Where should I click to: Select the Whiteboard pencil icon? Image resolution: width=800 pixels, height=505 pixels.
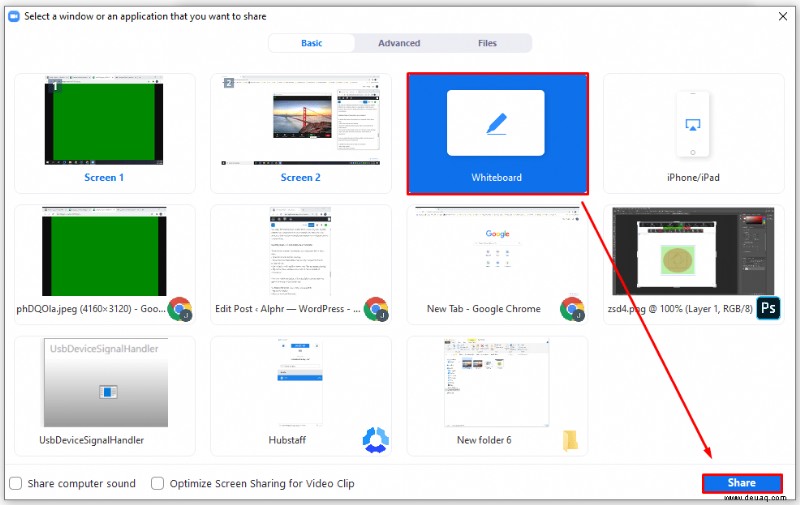coord(496,123)
